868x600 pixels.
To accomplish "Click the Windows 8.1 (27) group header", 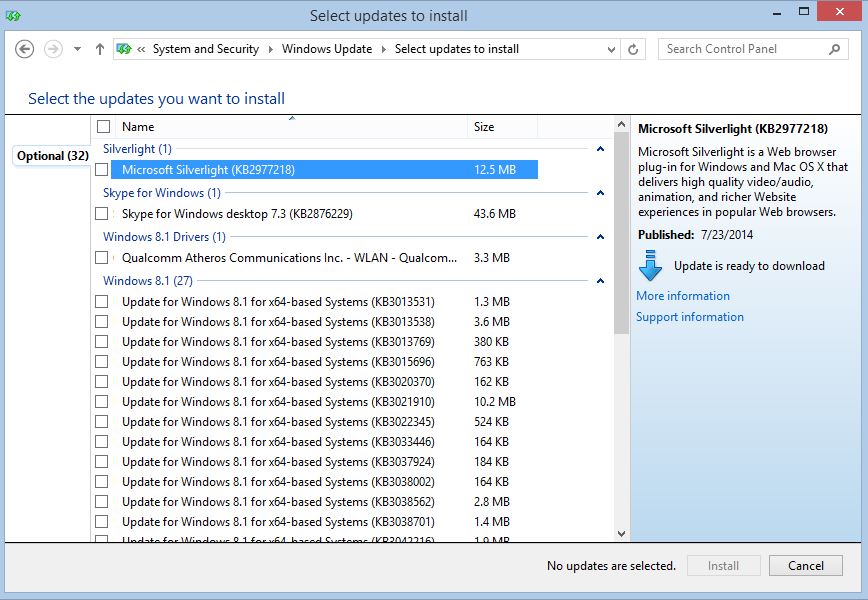I will point(148,281).
